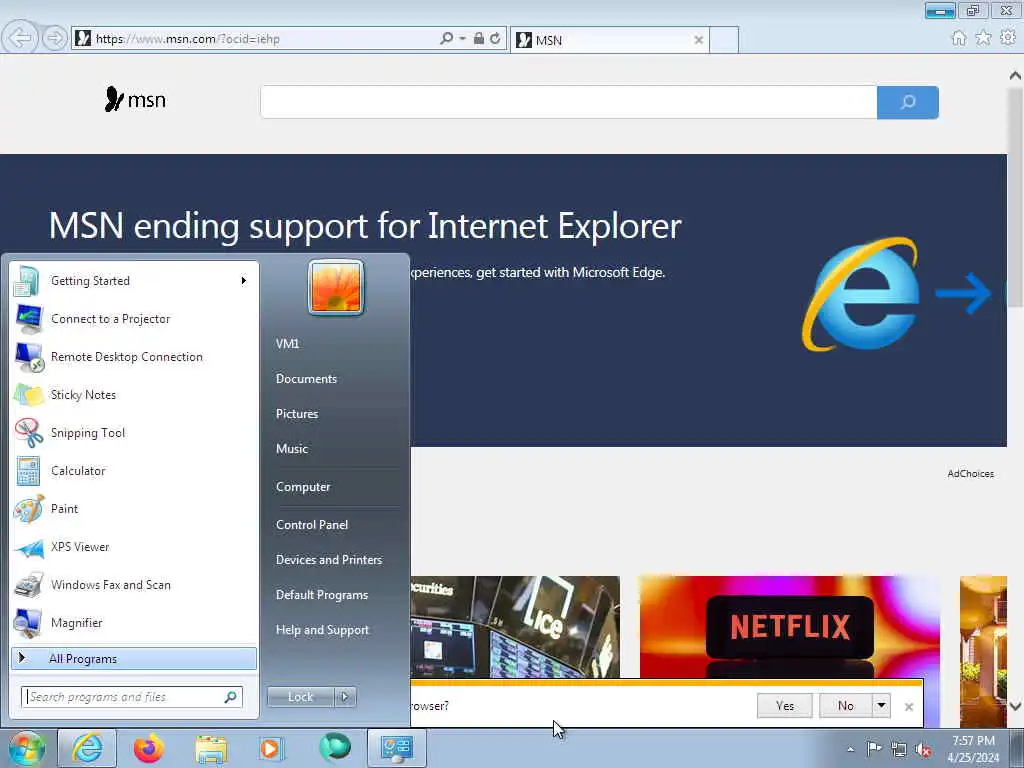Image resolution: width=1024 pixels, height=768 pixels.
Task: Click the green globe taskbar icon
Action: 335,747
